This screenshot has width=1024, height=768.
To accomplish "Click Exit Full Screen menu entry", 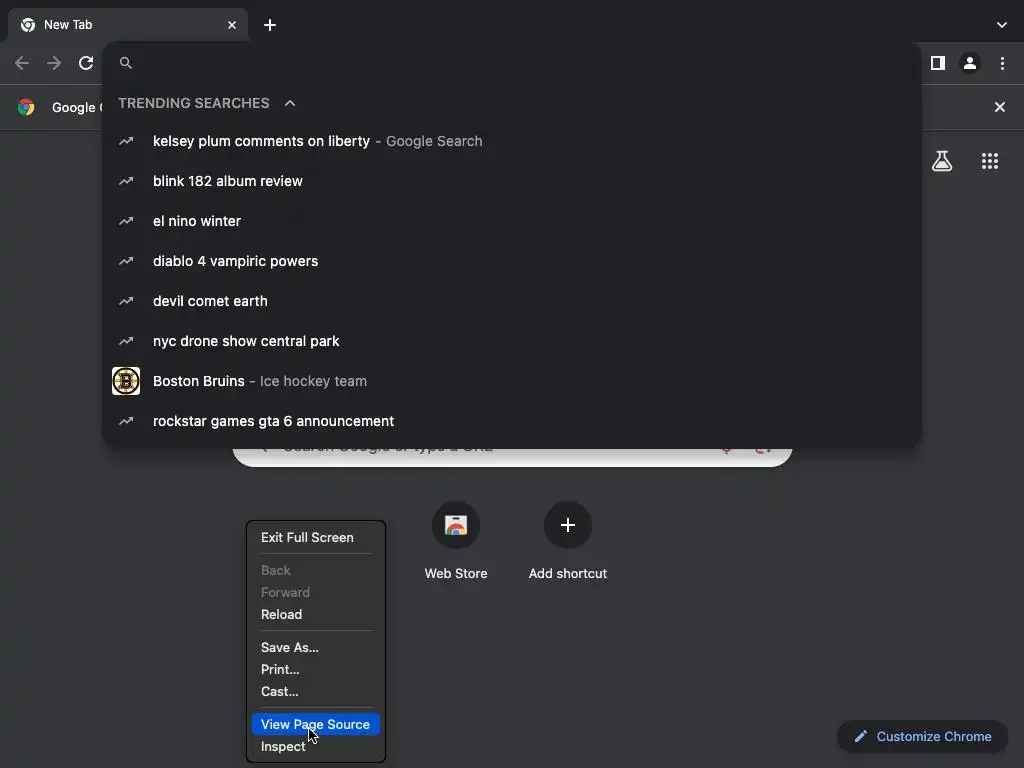I will [307, 537].
